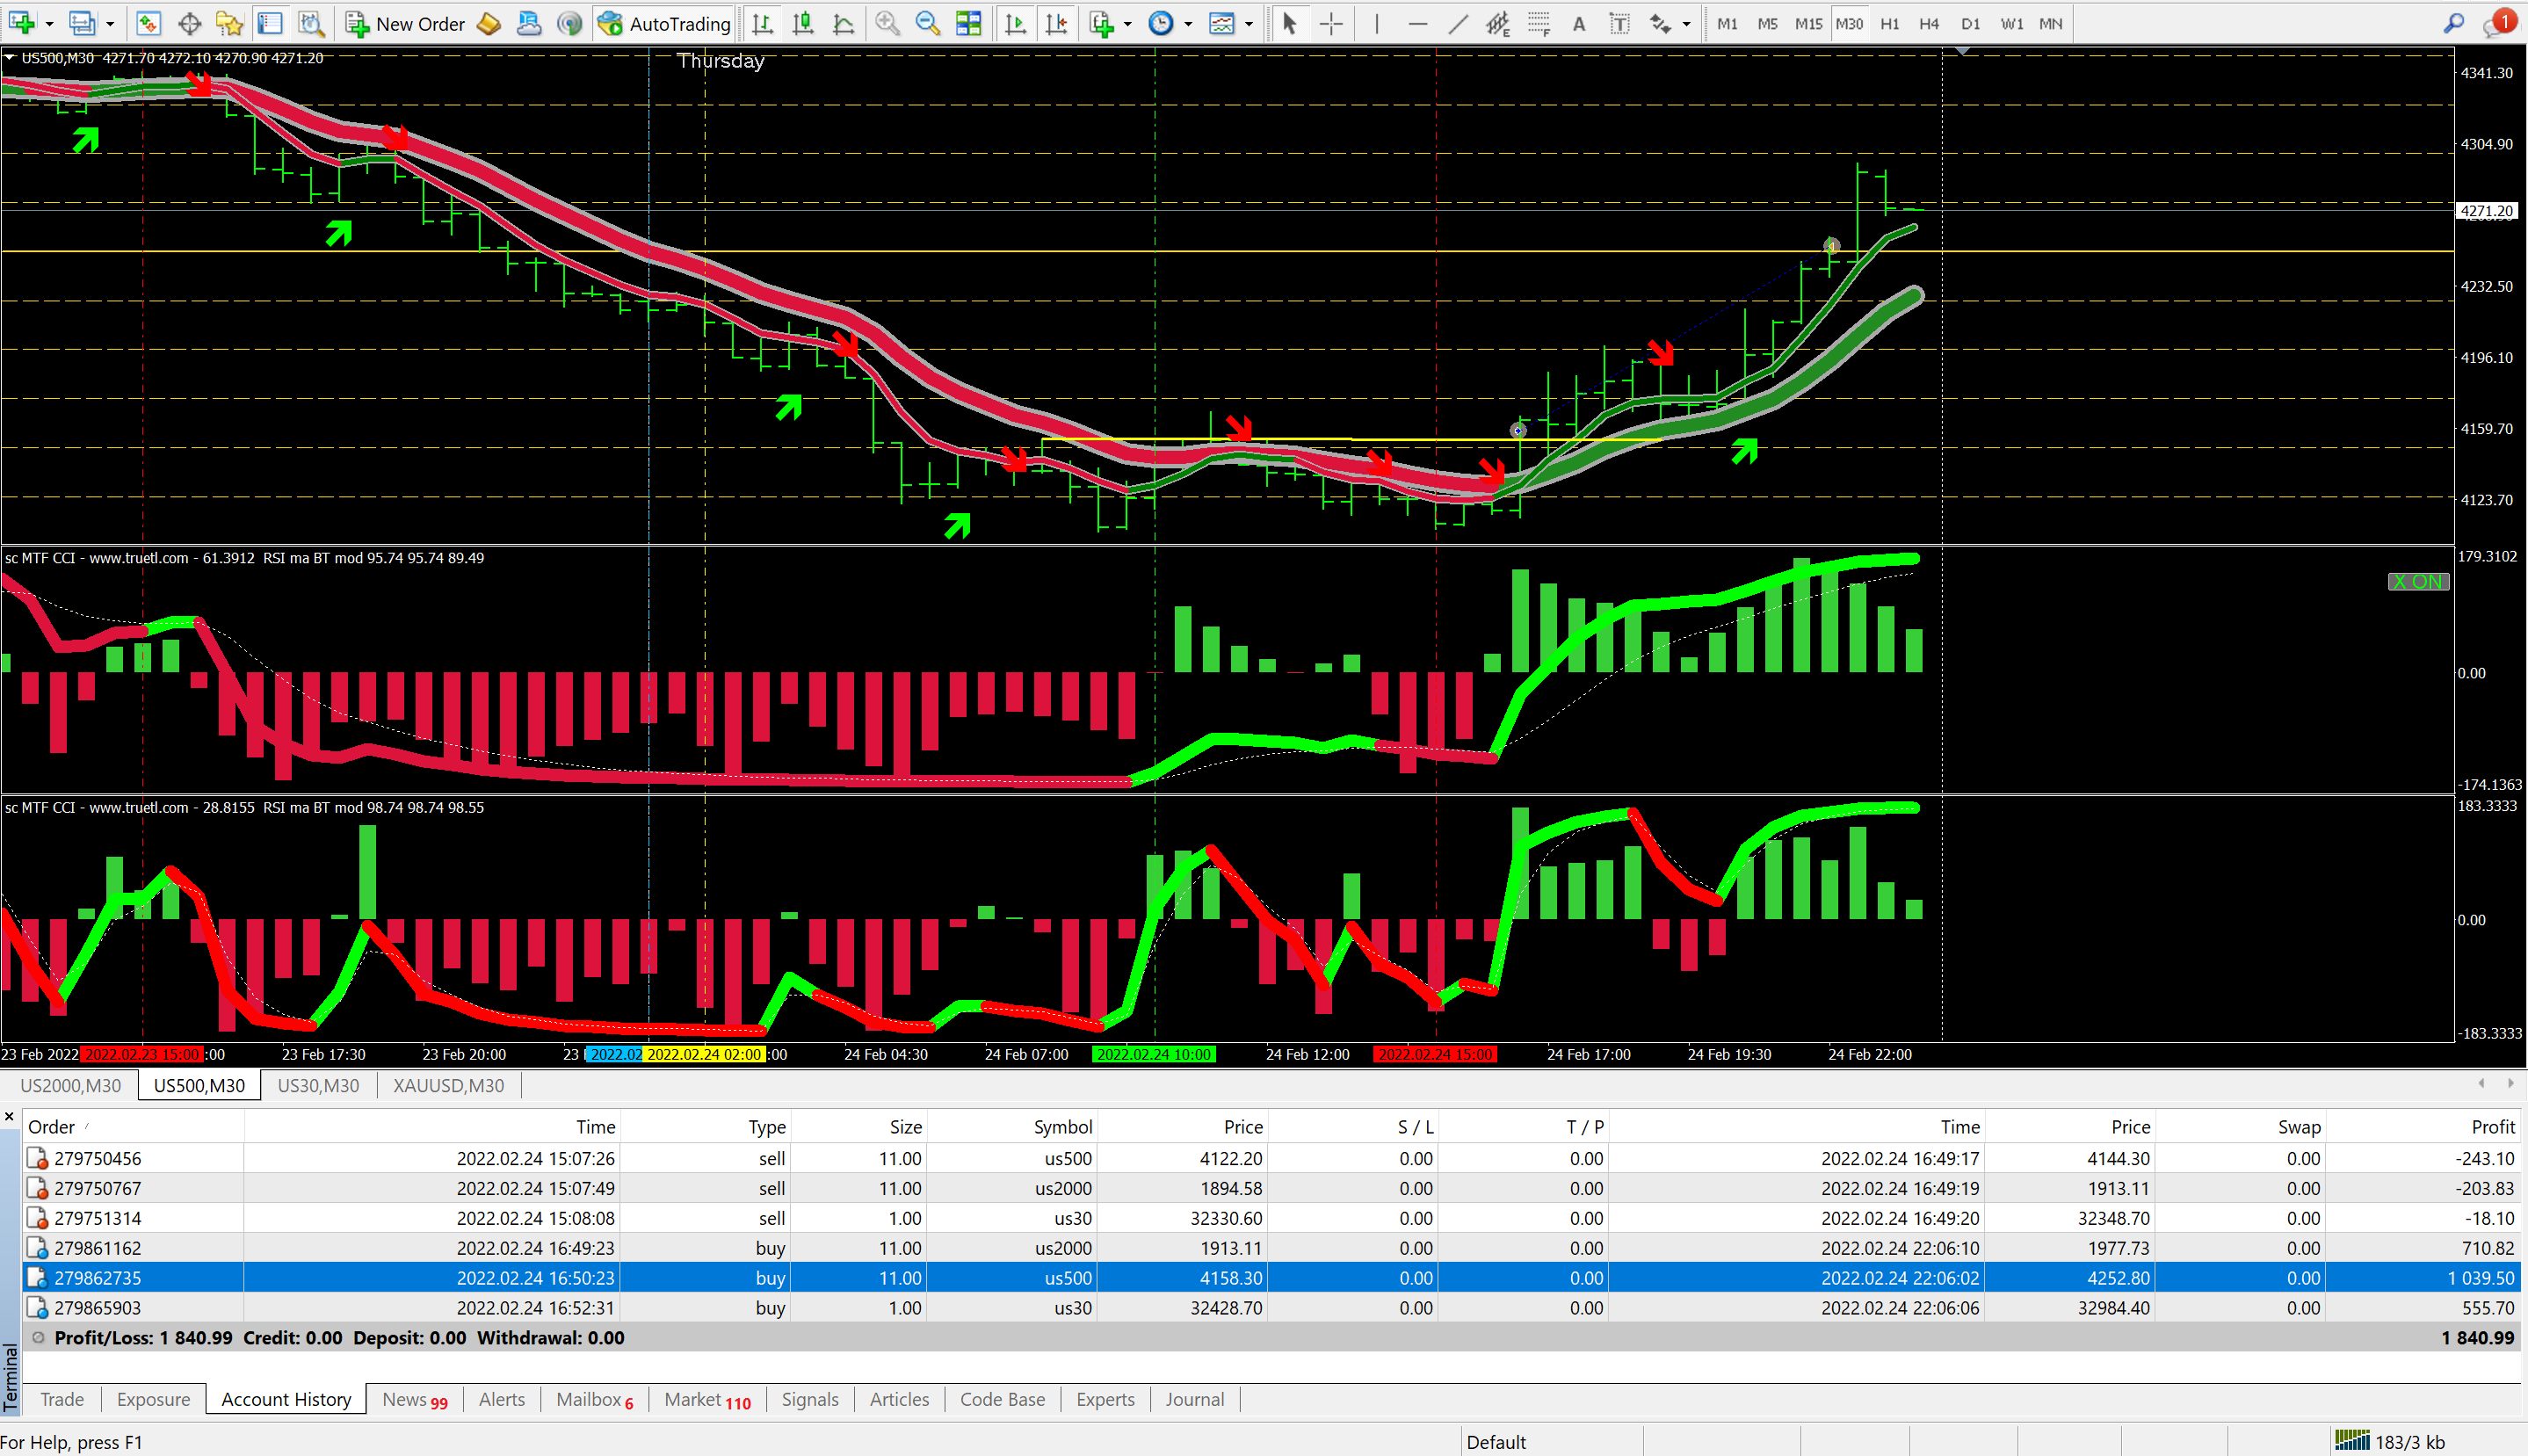Viewport: 2528px width, 1456px height.
Task: Expand the periodicity clock dropdown
Action: 1188,23
